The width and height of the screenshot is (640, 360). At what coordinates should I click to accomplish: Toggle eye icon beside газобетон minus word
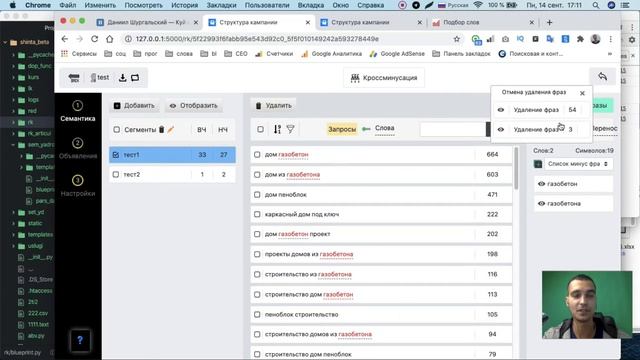pos(541,184)
